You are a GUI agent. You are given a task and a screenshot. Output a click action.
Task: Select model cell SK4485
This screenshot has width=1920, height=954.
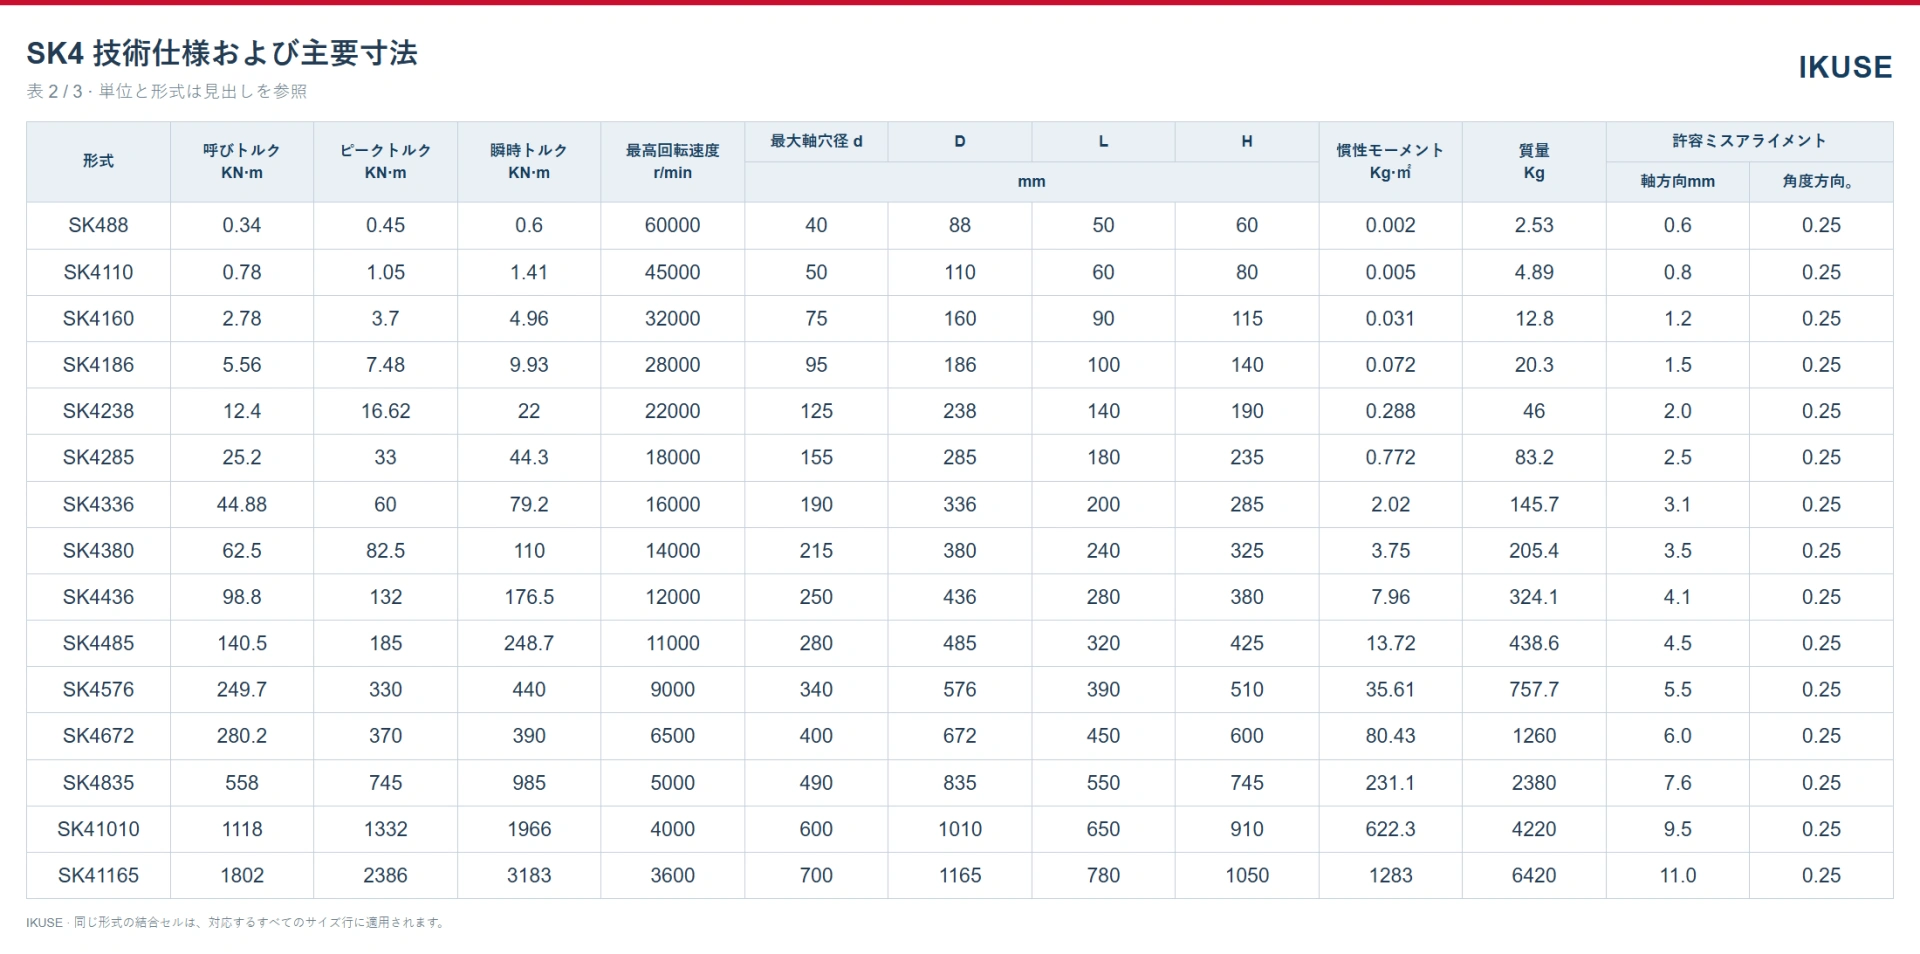point(98,643)
